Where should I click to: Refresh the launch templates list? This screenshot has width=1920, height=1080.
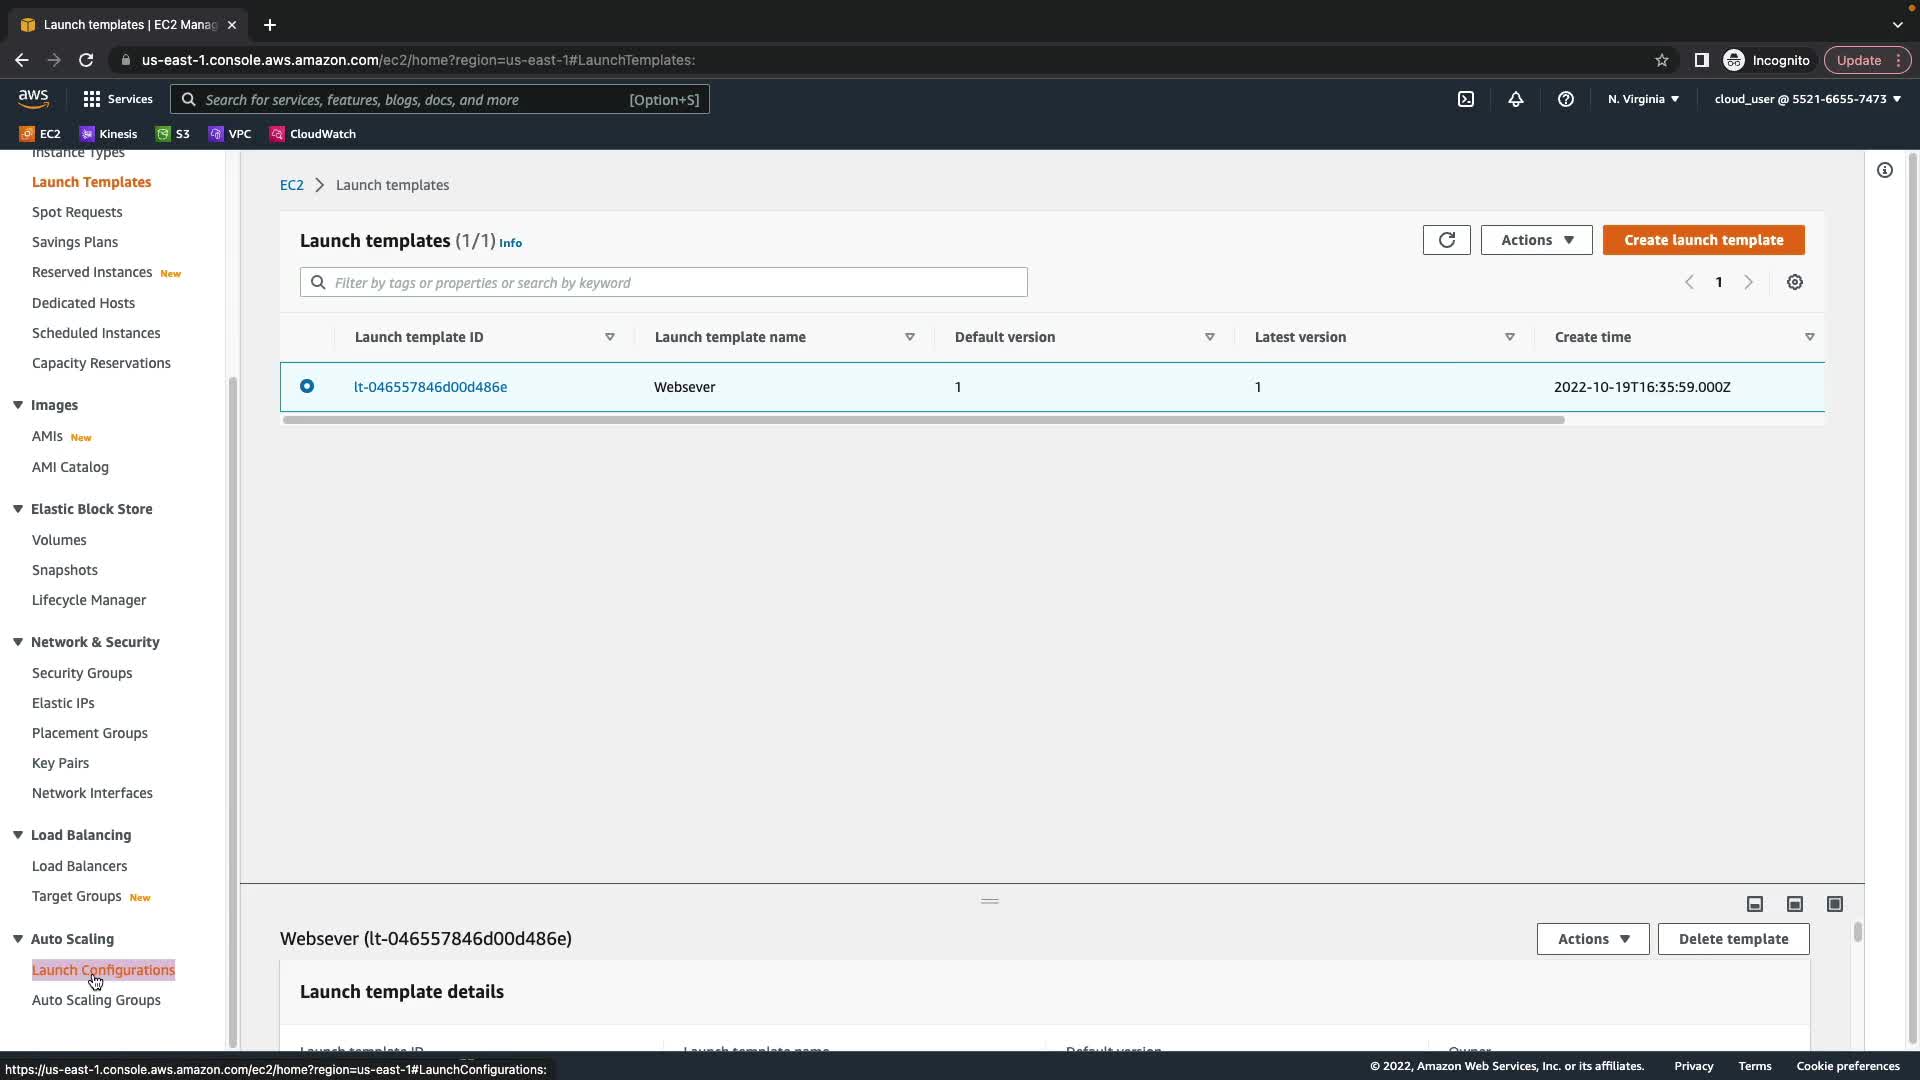point(1446,240)
